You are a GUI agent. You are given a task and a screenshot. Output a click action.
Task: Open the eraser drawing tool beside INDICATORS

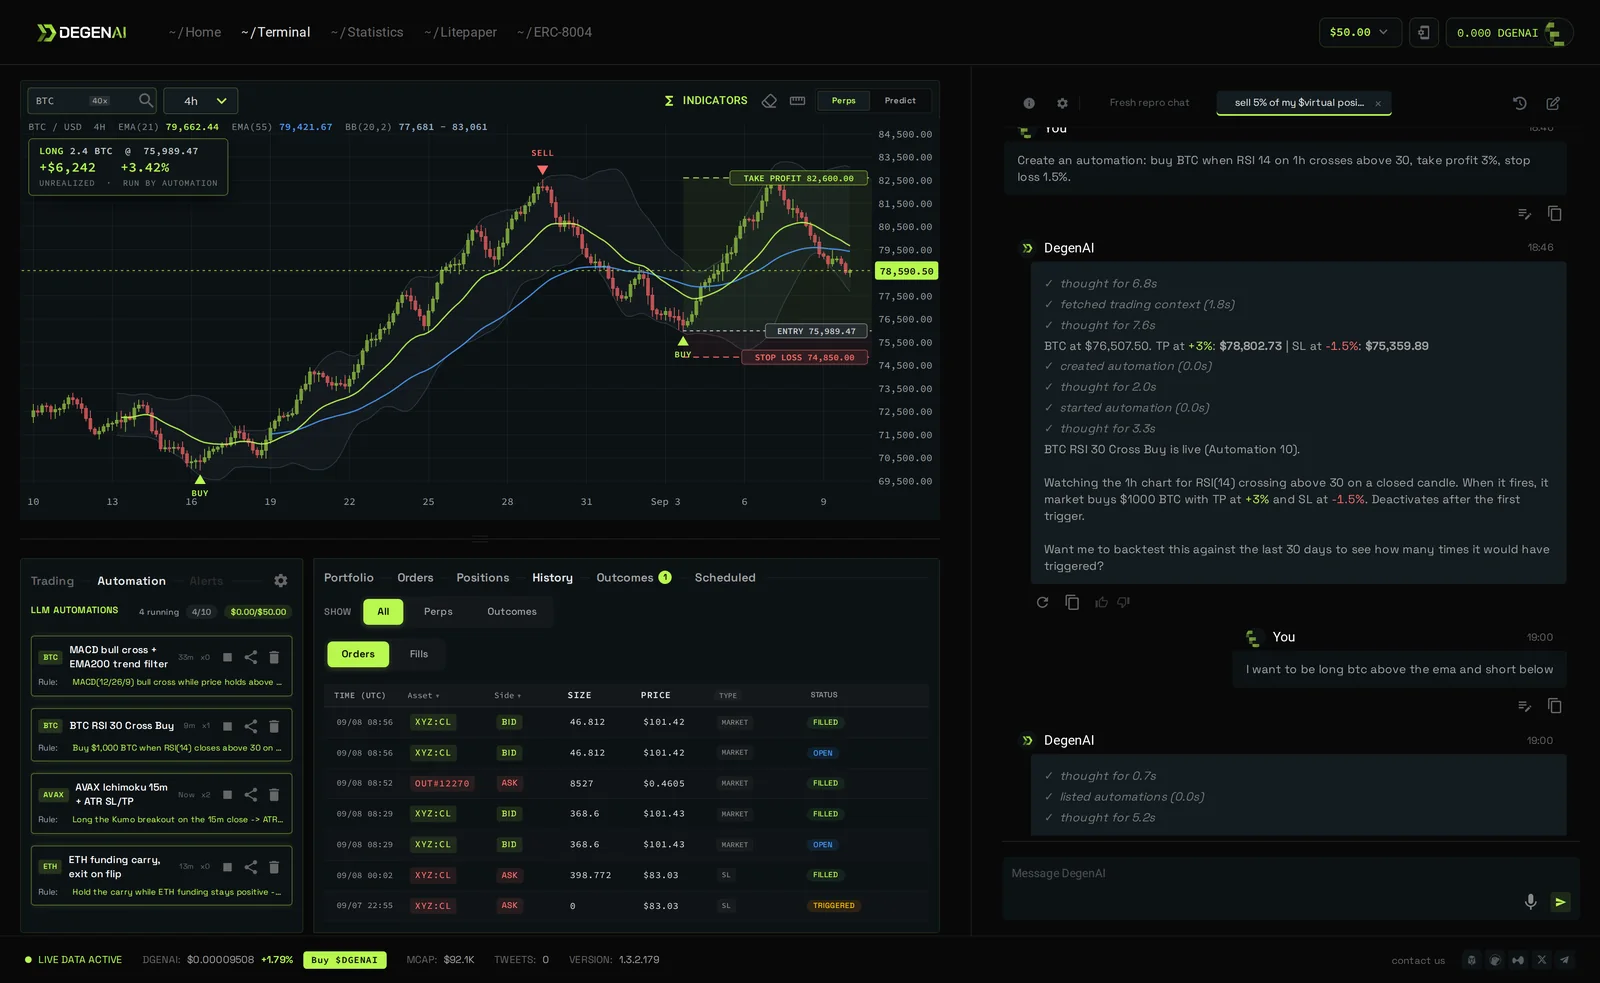click(769, 101)
